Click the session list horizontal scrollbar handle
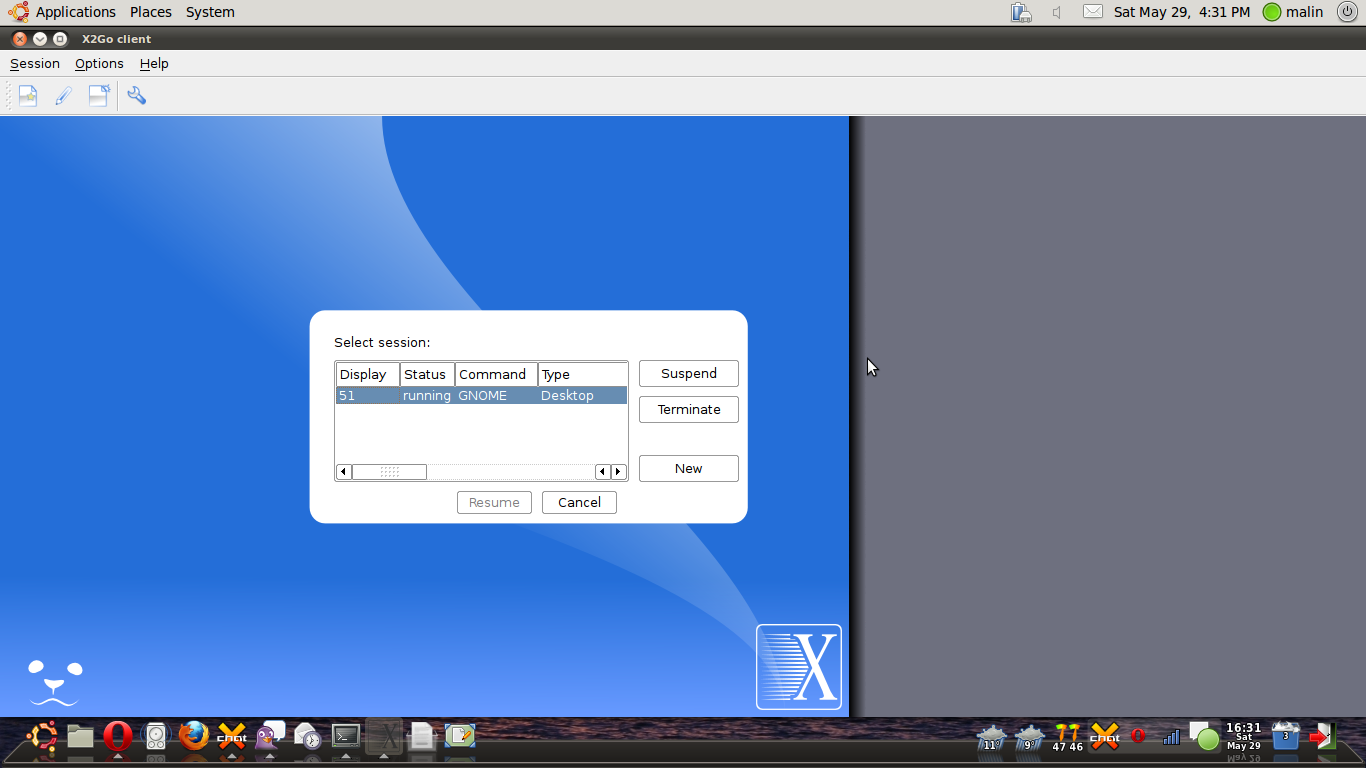The height and width of the screenshot is (768, 1366). [x=389, y=472]
